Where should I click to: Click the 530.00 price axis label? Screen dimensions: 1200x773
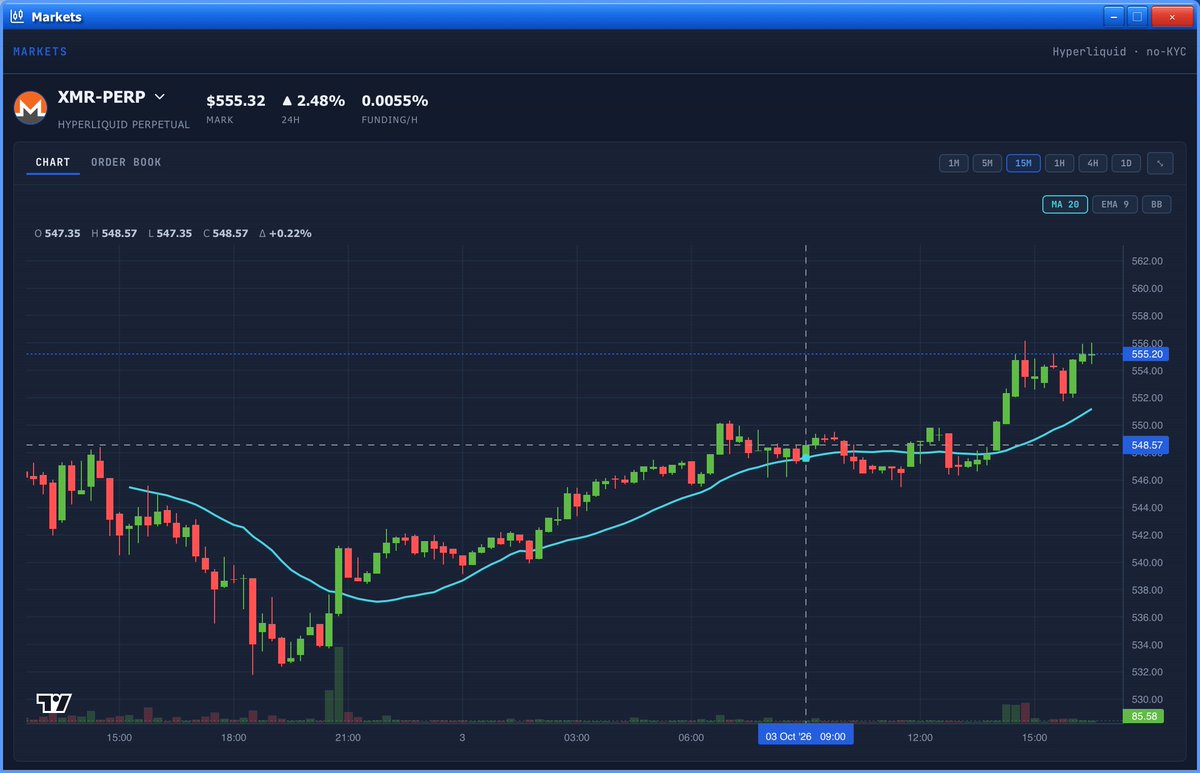[x=1147, y=699]
